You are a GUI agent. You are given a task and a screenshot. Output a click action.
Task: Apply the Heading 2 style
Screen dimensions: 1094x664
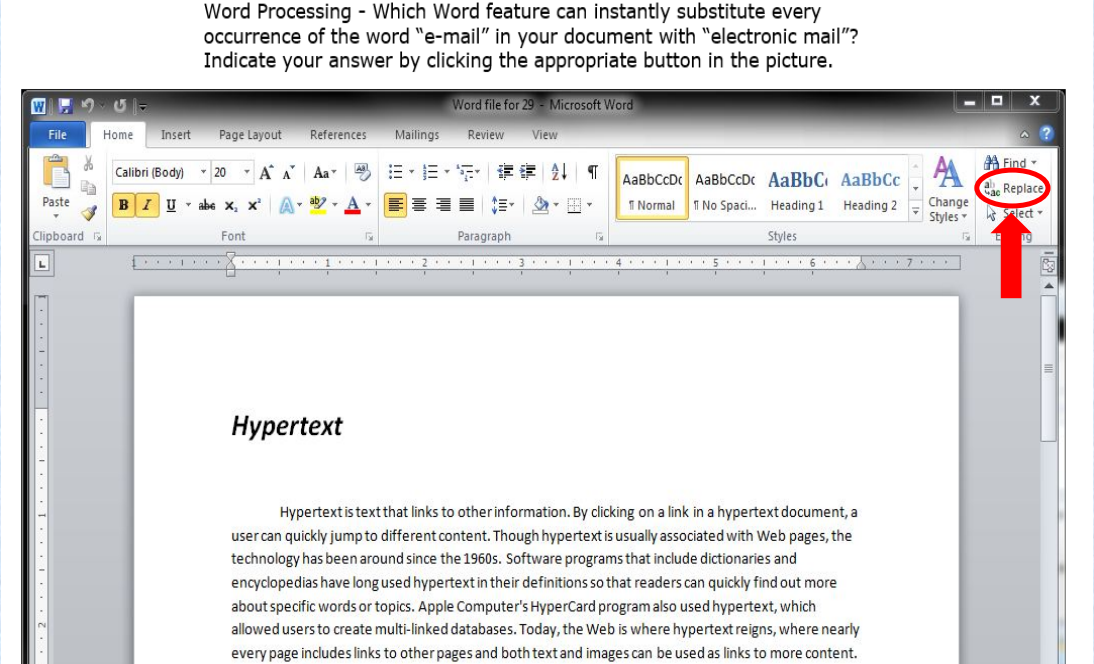pyautogui.click(x=870, y=188)
